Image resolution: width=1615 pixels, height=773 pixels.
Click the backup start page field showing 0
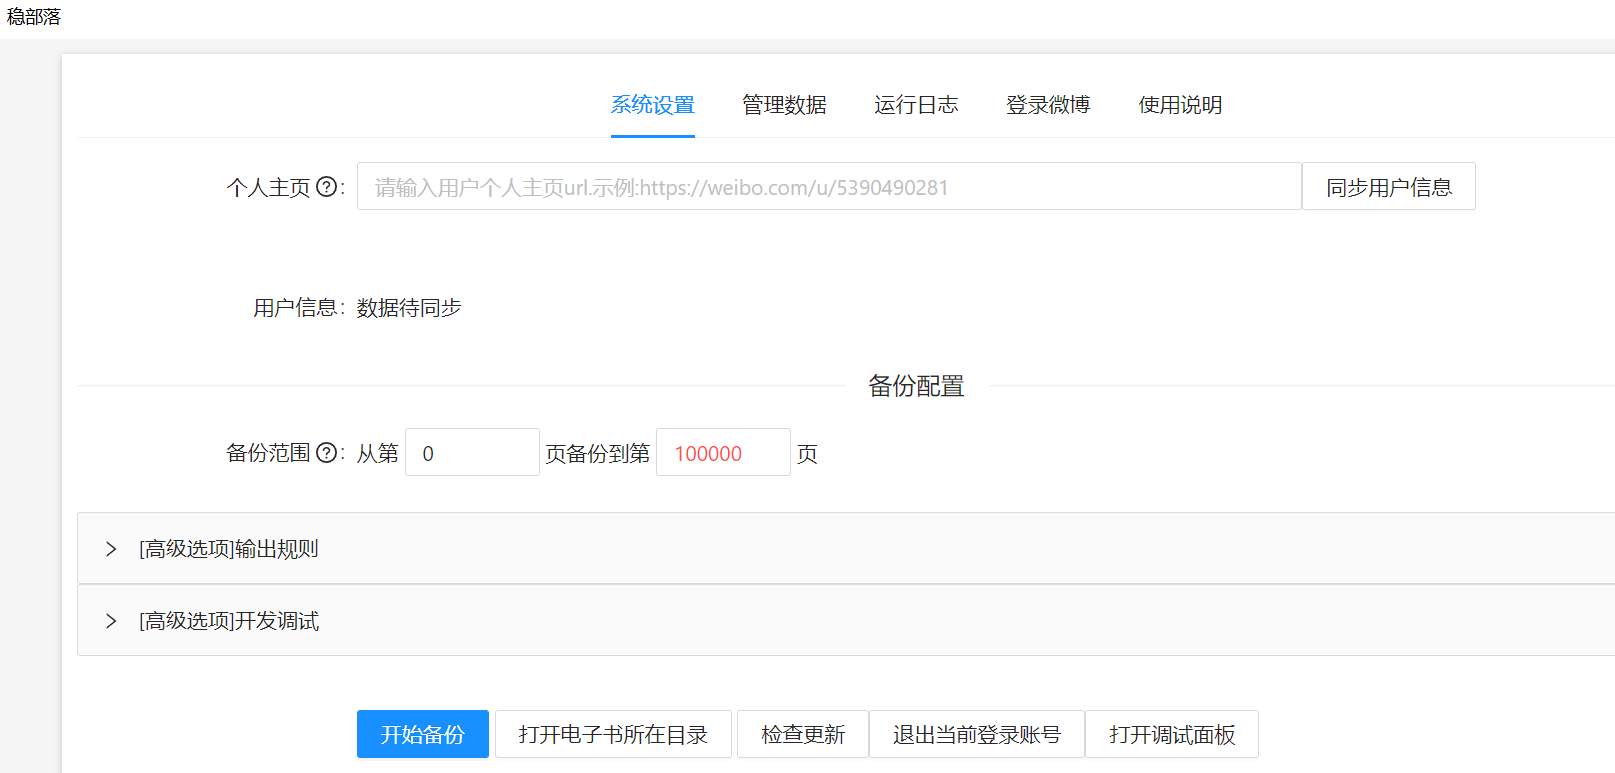click(x=472, y=453)
